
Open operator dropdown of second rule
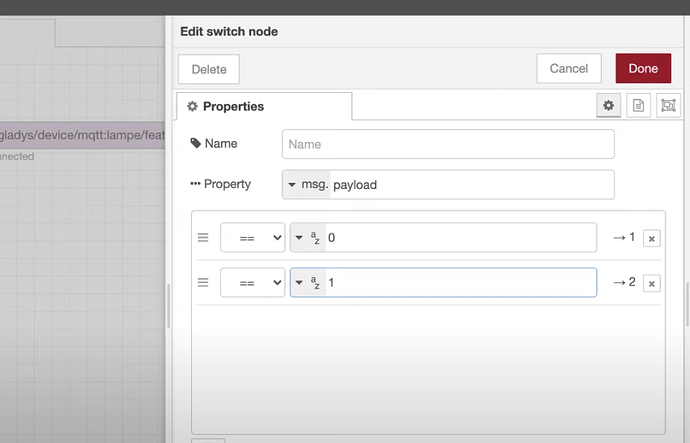tap(253, 282)
